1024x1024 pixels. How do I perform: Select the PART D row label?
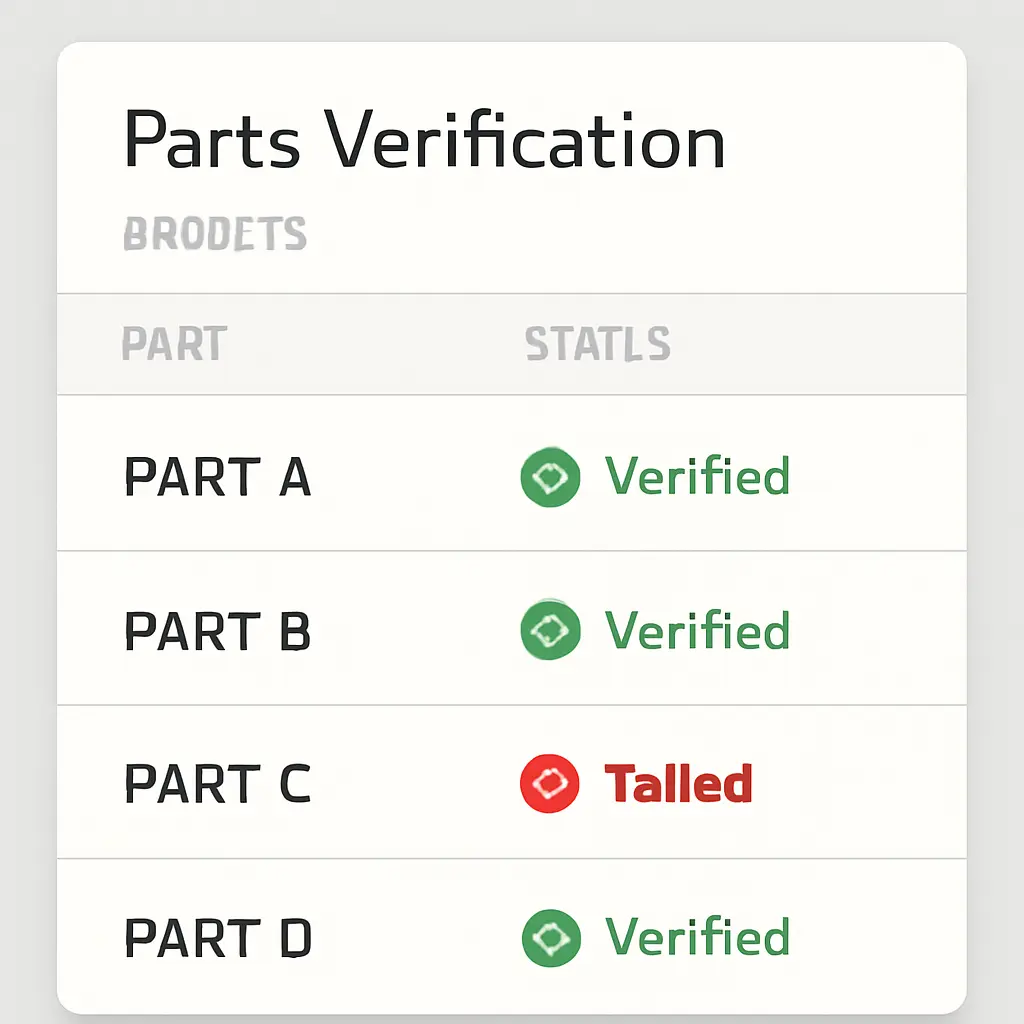point(217,938)
